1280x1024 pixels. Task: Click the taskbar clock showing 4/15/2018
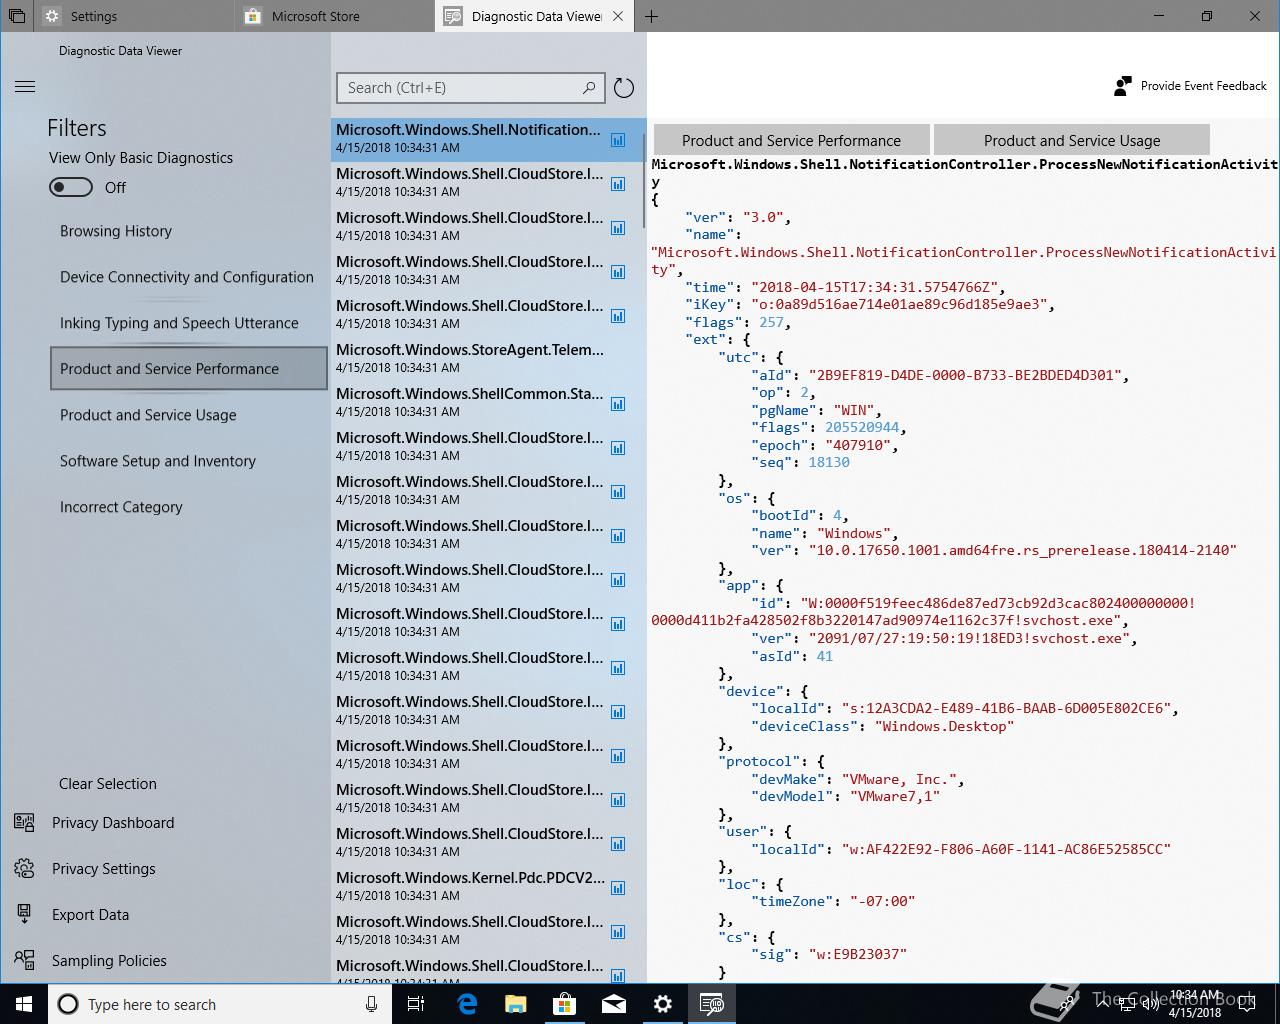[x=1195, y=1004]
